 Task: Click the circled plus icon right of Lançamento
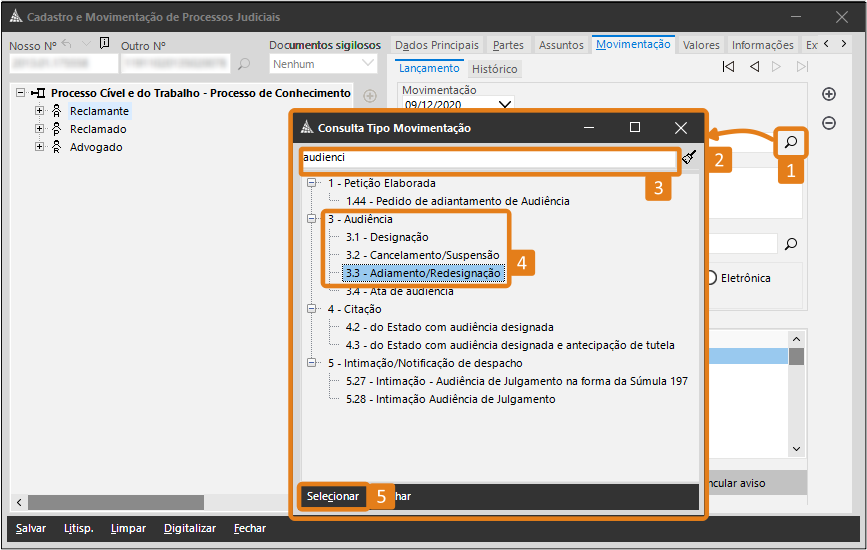(x=828, y=94)
